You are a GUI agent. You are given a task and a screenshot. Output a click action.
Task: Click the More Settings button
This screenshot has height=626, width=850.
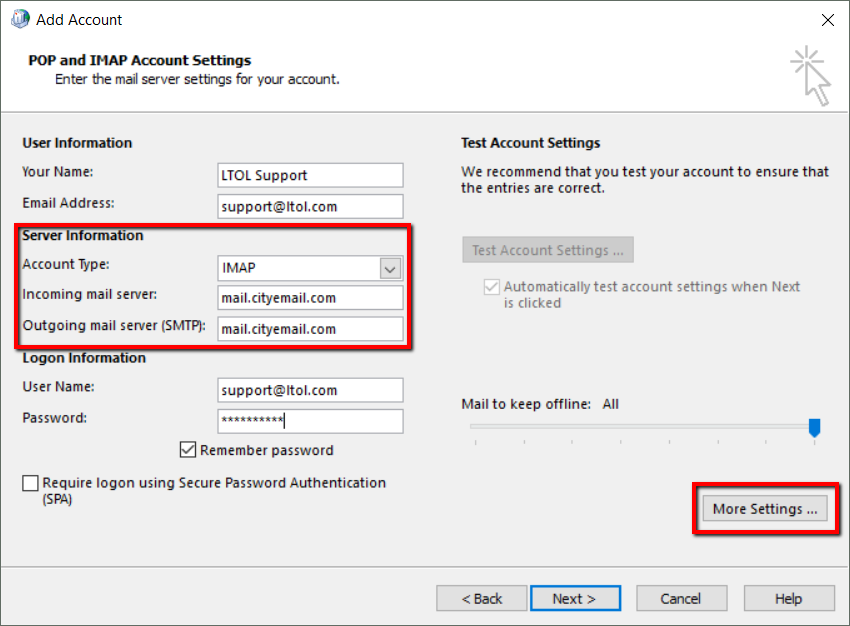[x=765, y=509]
